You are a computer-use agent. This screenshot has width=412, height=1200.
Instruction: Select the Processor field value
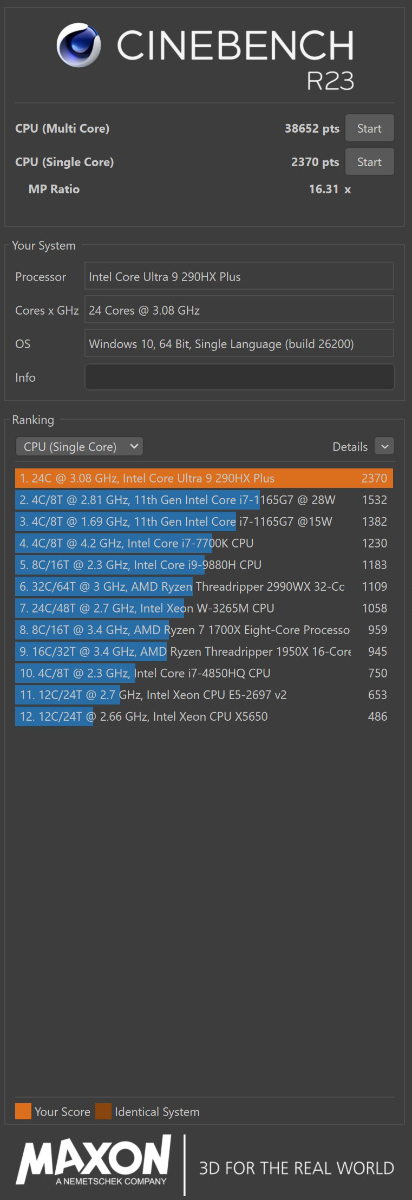(x=239, y=277)
